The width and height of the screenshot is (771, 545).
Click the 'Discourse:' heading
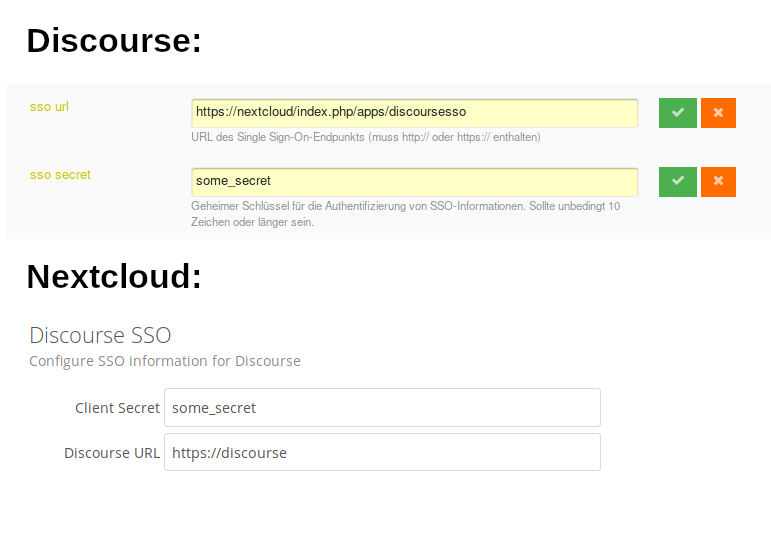114,40
